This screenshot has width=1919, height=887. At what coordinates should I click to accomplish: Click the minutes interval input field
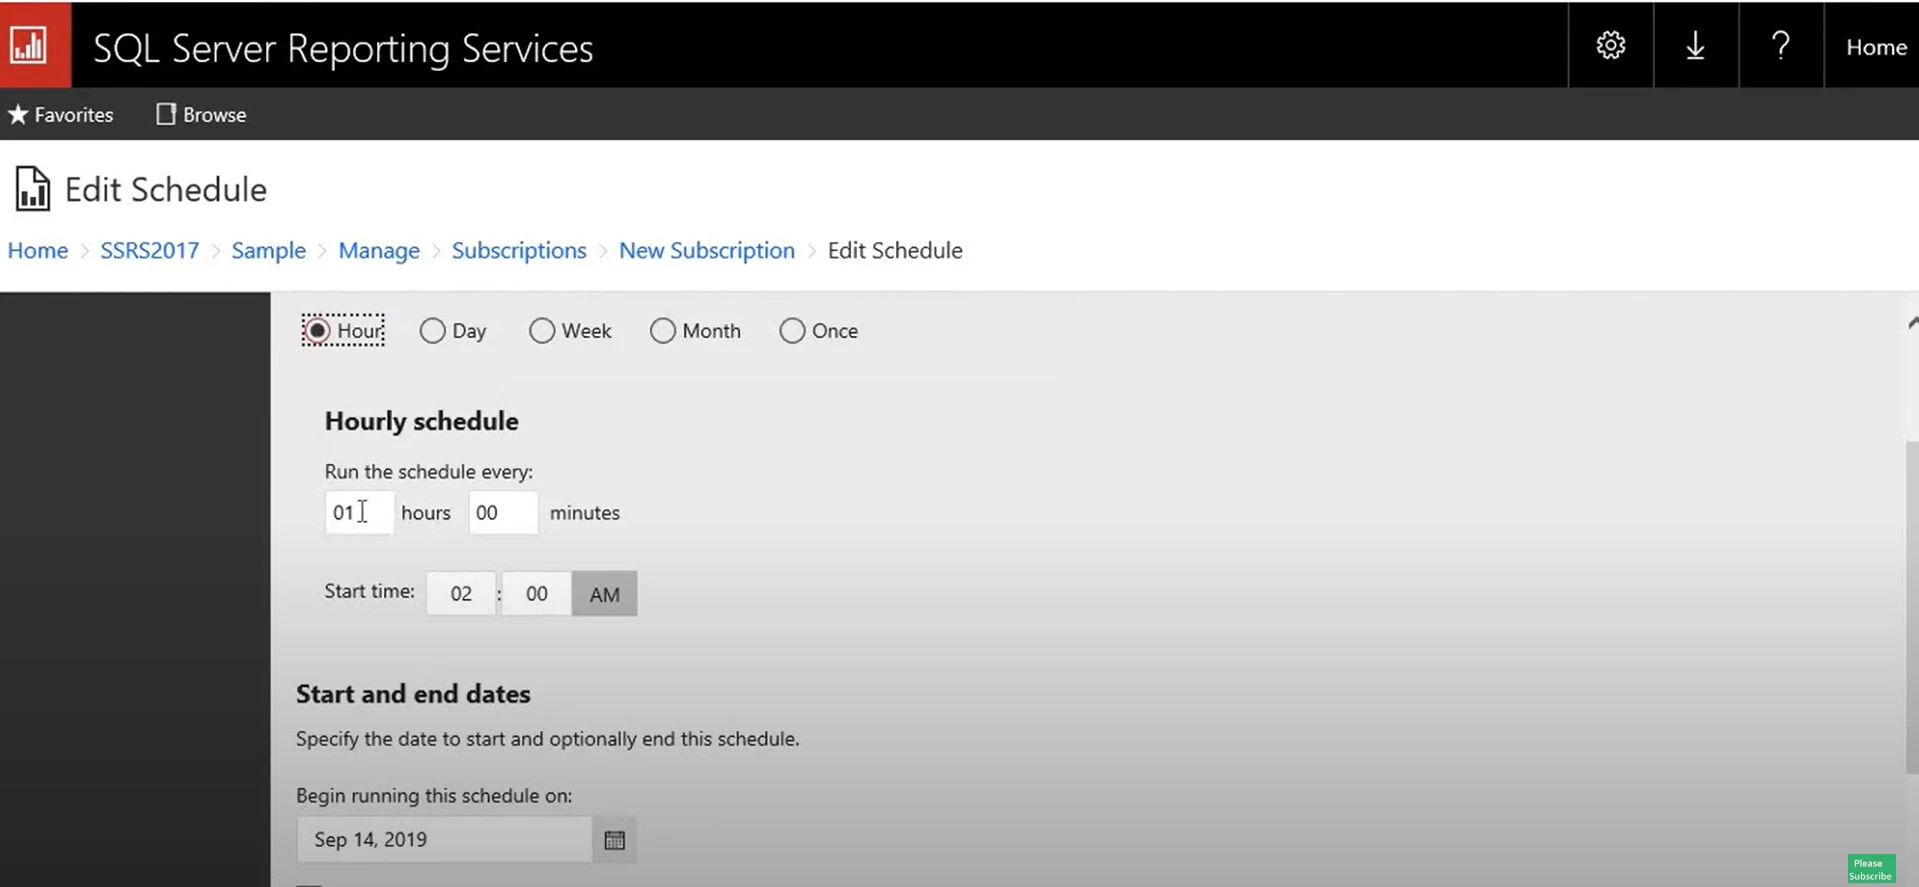pyautogui.click(x=502, y=513)
